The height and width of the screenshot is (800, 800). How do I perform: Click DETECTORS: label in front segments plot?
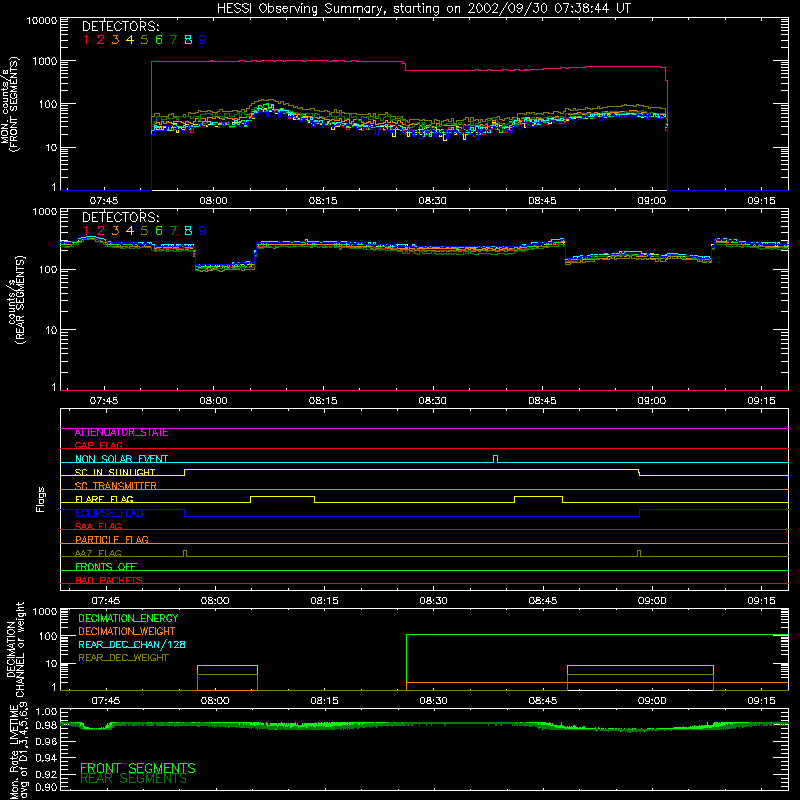120,26
